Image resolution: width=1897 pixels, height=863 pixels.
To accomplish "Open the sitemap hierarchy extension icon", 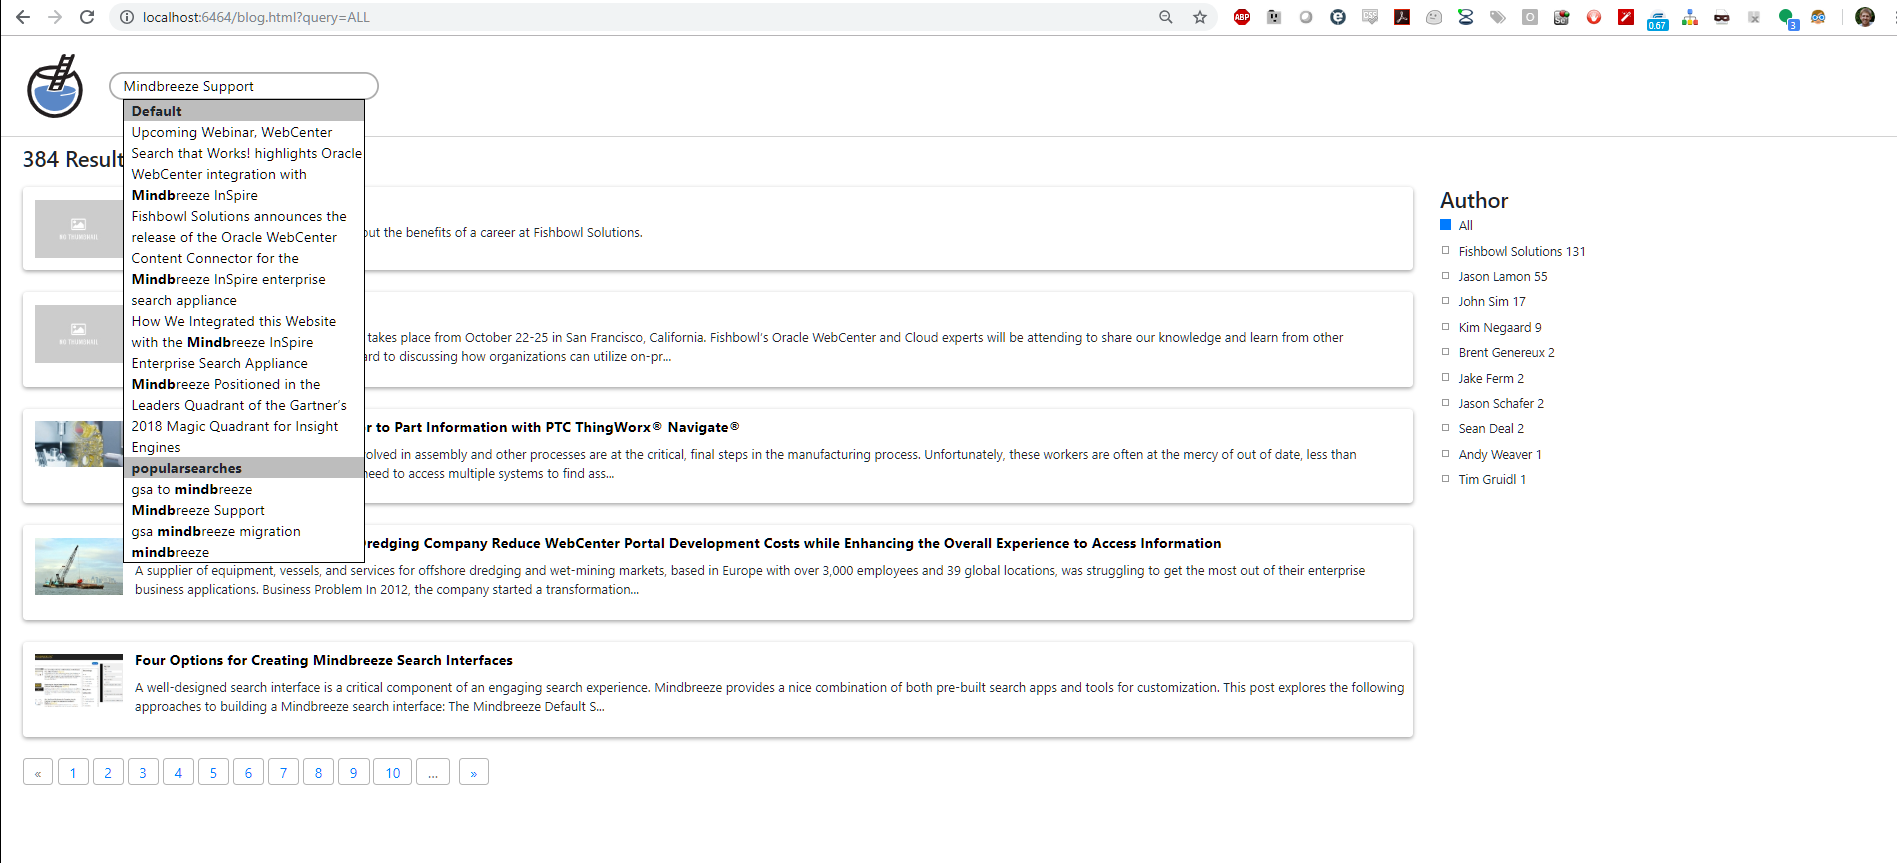I will click(1690, 17).
